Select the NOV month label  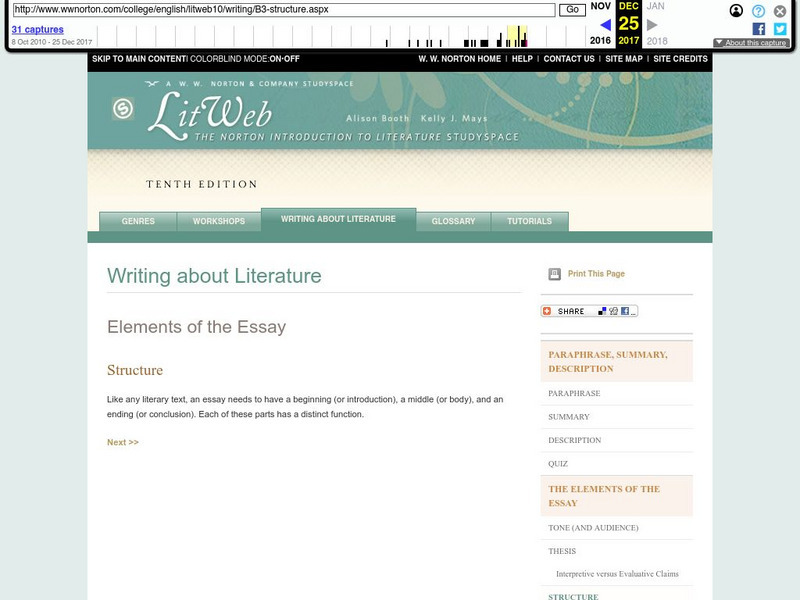601,6
